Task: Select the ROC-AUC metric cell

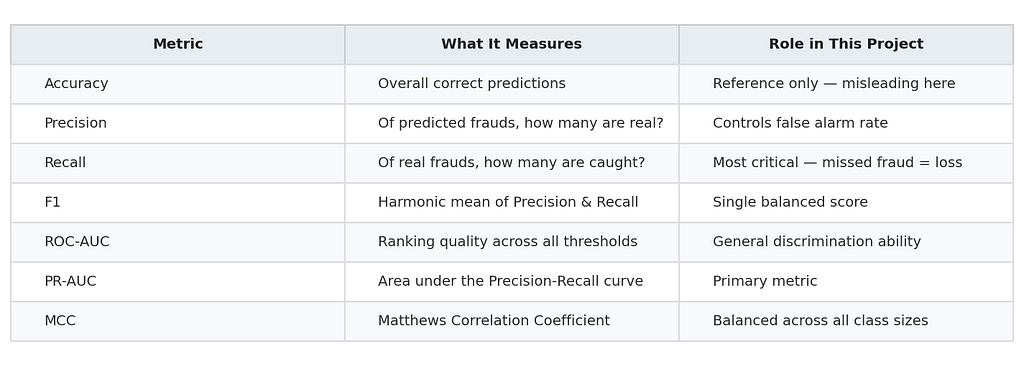Action: pyautogui.click(x=178, y=242)
